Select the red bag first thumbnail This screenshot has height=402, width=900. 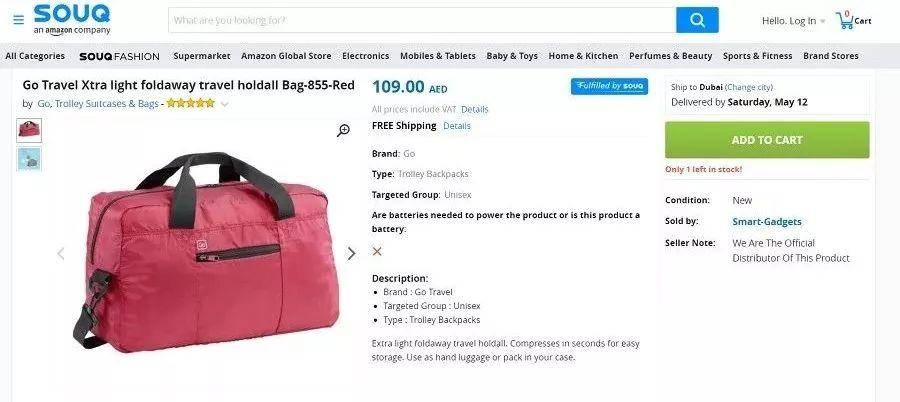[x=29, y=130]
